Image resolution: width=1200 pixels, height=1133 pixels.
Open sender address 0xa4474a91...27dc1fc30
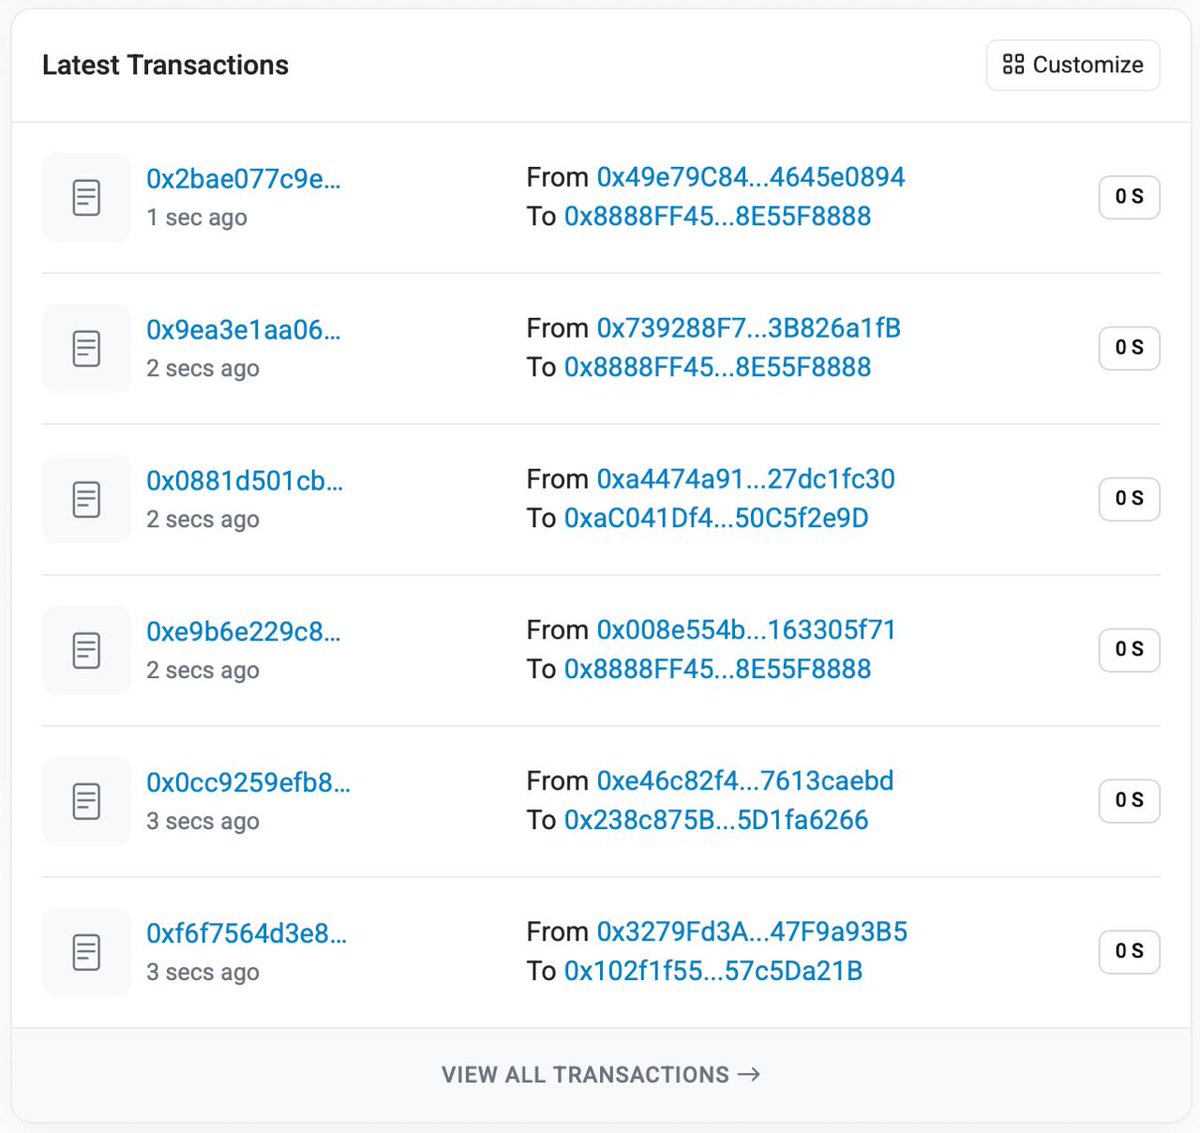(x=745, y=479)
